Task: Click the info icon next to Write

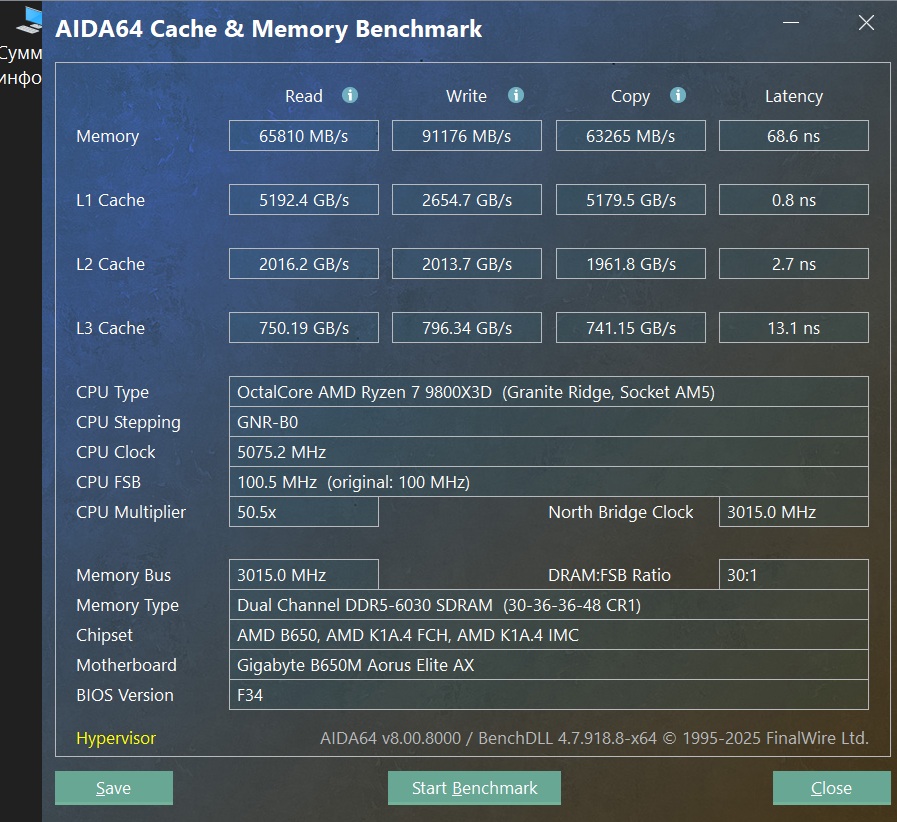Action: [515, 95]
